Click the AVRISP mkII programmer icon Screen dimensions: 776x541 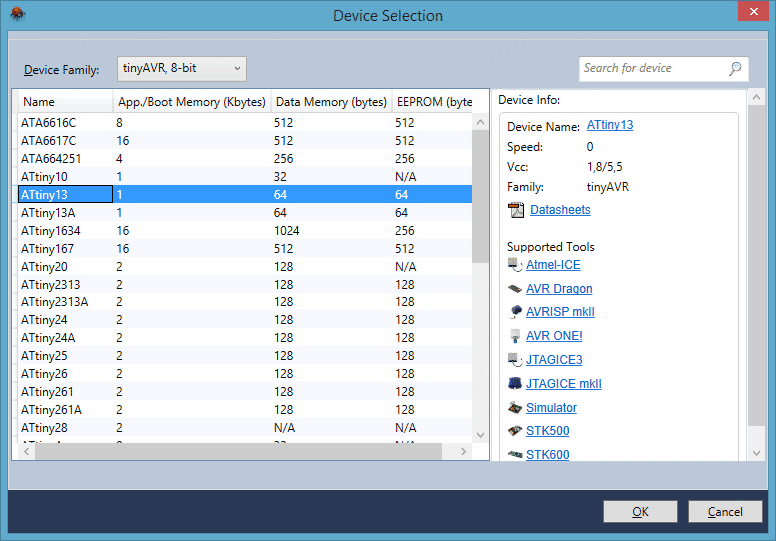[515, 312]
